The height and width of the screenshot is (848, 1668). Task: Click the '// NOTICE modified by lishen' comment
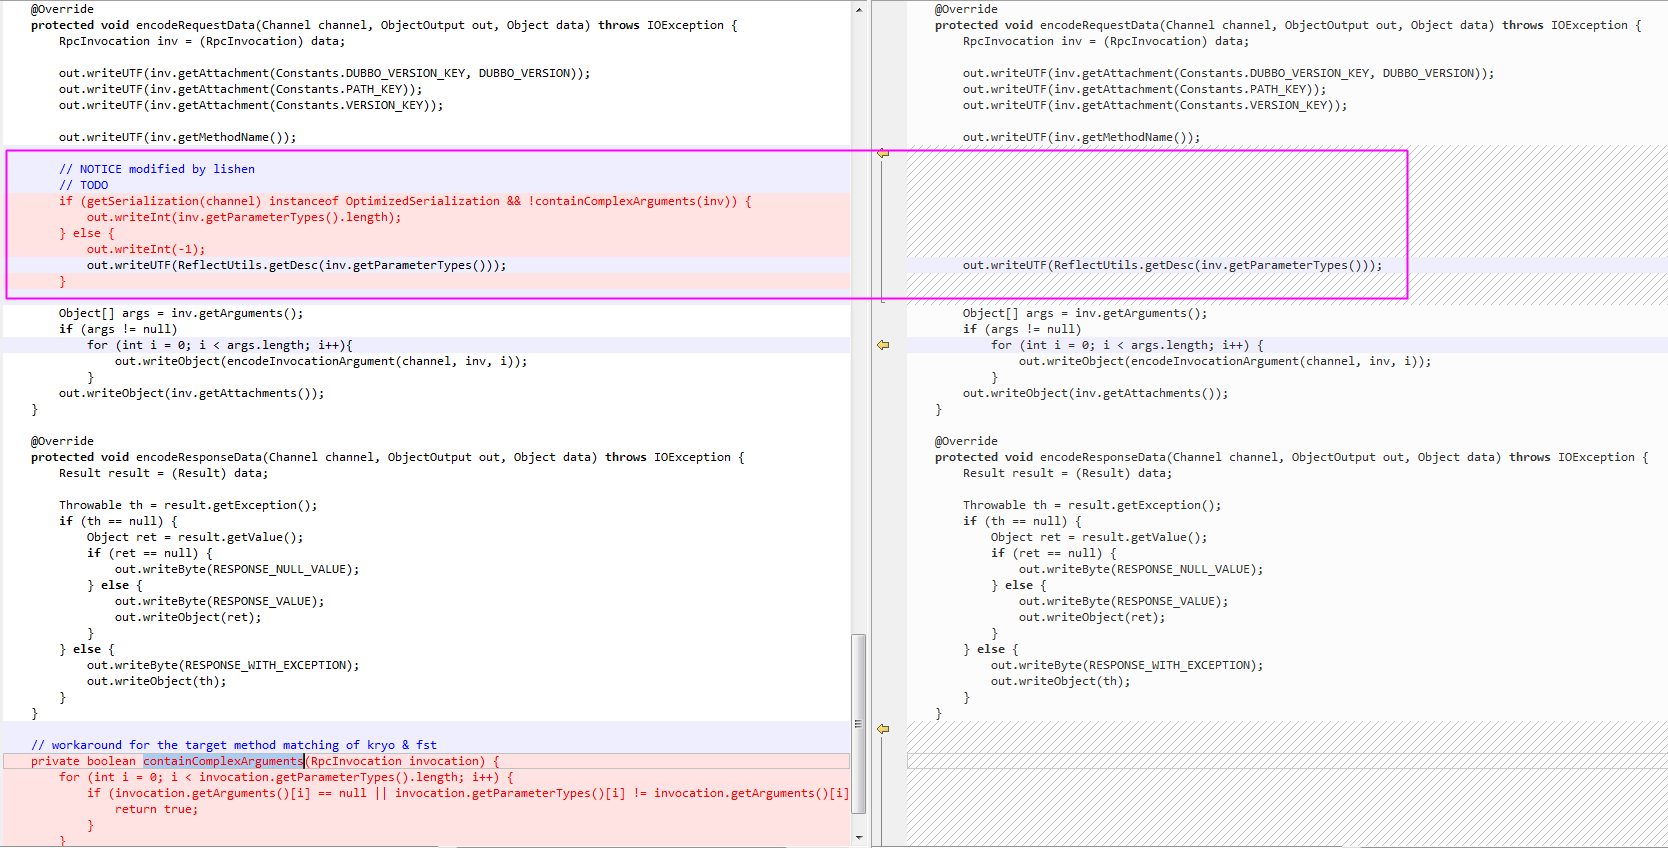click(157, 169)
